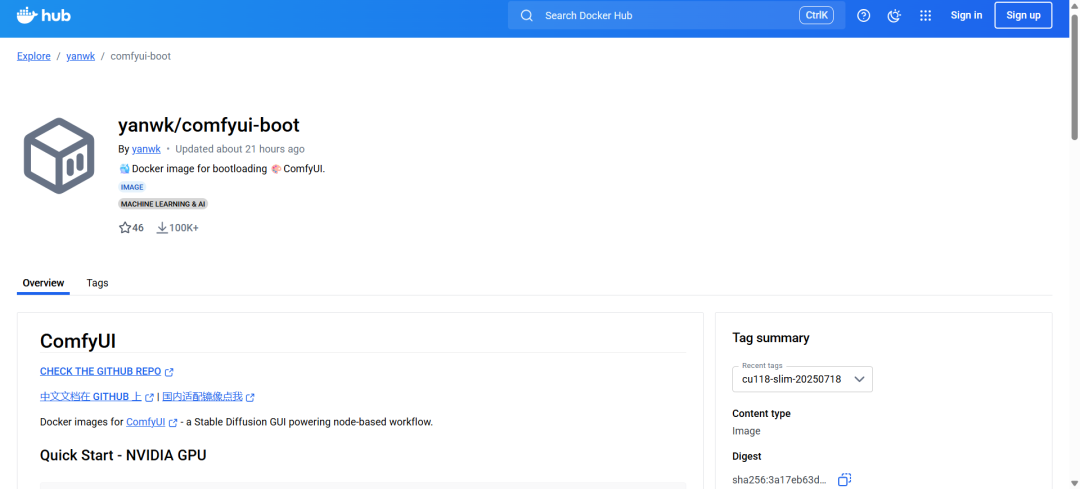Image resolution: width=1080 pixels, height=489 pixels.
Task: Open the author yanwk link under title
Action: [146, 149]
